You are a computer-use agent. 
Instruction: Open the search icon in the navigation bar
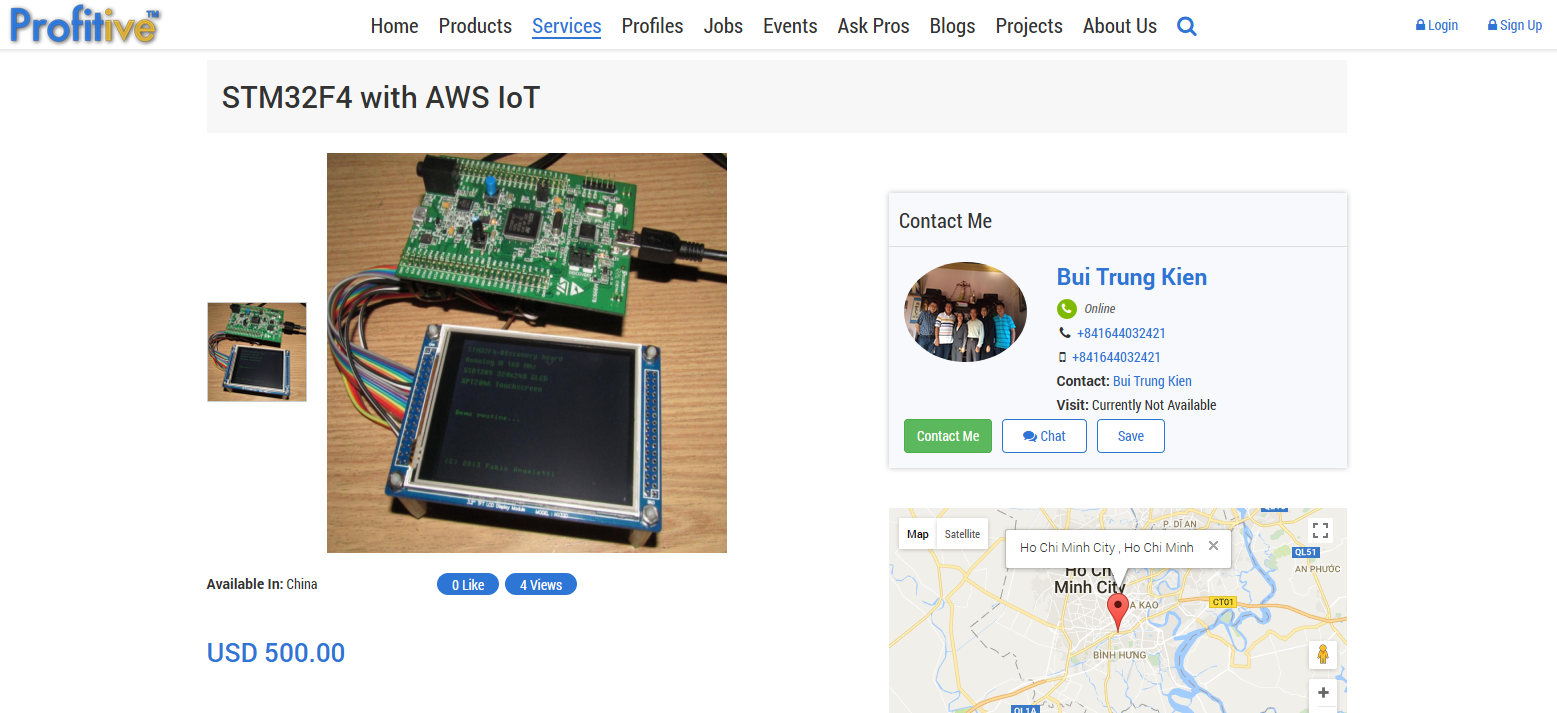[1186, 26]
